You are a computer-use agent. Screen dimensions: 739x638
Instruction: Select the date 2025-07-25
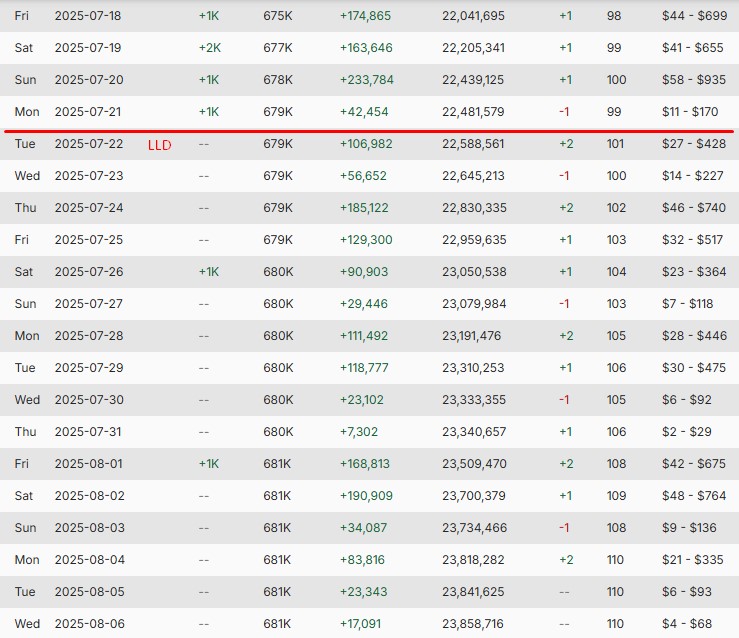click(x=89, y=240)
